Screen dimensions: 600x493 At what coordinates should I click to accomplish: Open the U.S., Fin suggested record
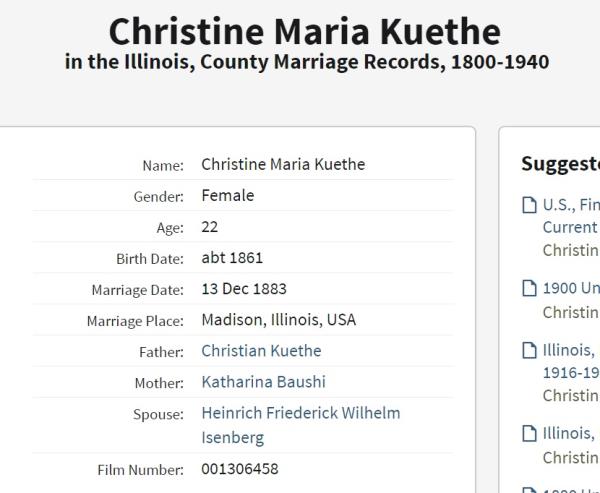pos(570,206)
